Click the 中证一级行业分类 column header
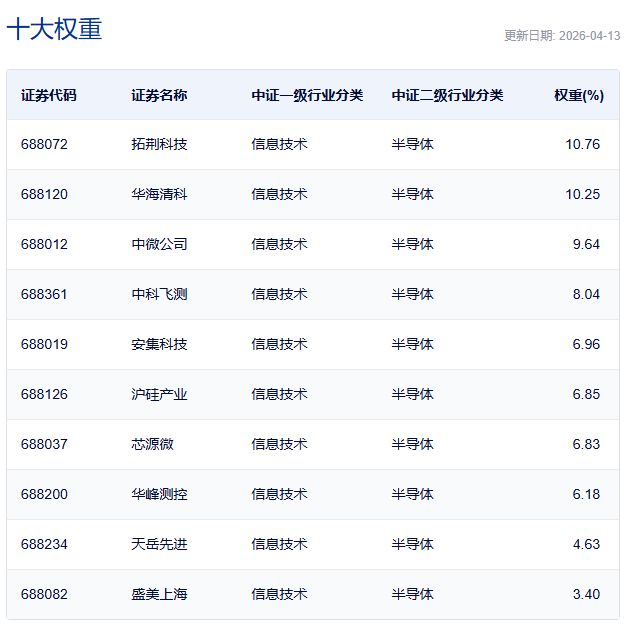 pyautogui.click(x=307, y=96)
